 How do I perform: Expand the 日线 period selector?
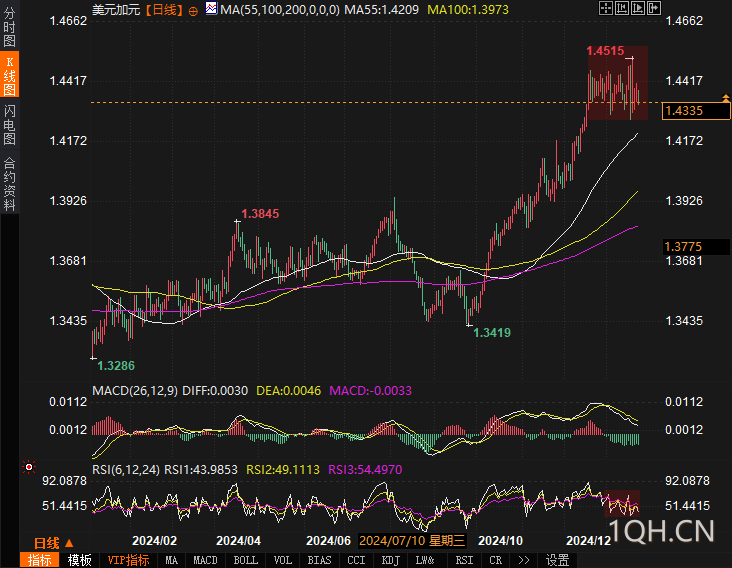click(54, 543)
